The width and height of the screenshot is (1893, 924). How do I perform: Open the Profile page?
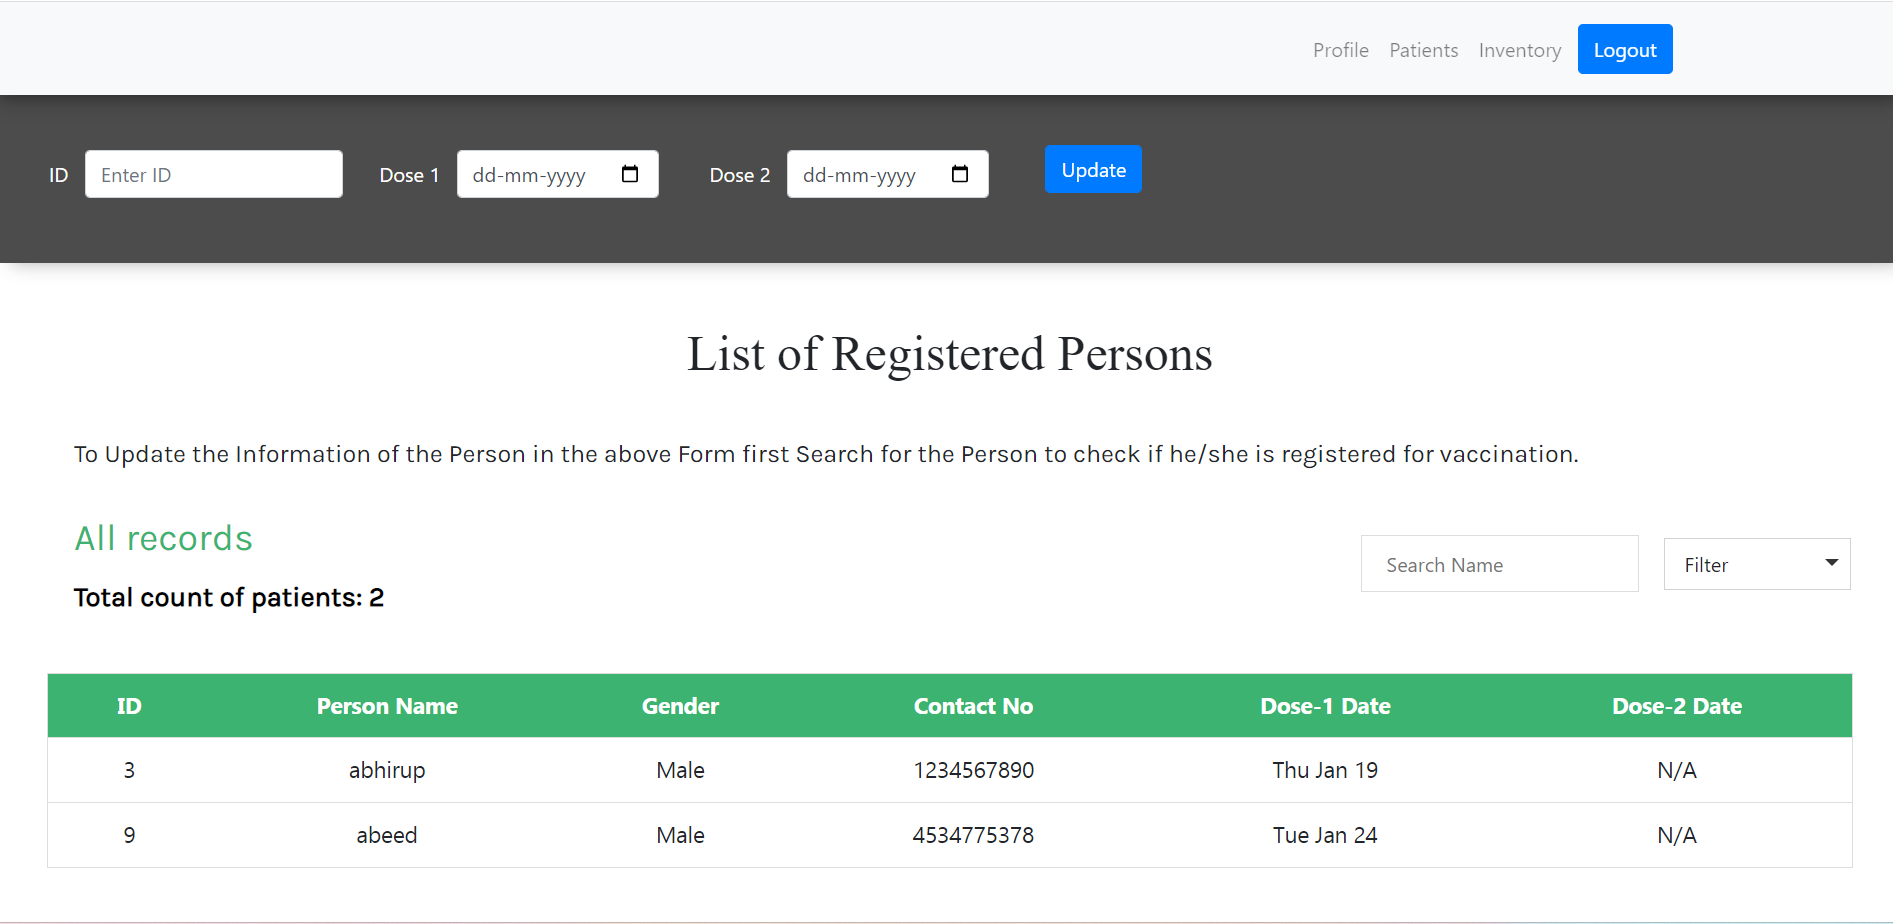(1340, 49)
